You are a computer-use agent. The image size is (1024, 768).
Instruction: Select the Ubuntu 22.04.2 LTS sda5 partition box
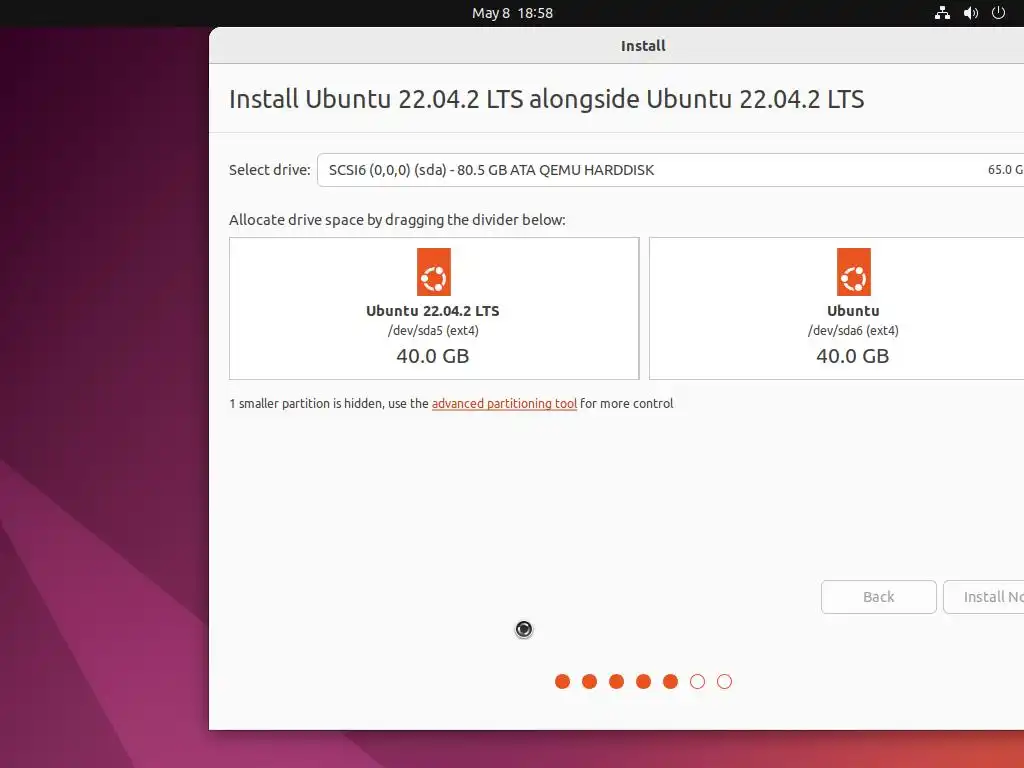pyautogui.click(x=434, y=308)
